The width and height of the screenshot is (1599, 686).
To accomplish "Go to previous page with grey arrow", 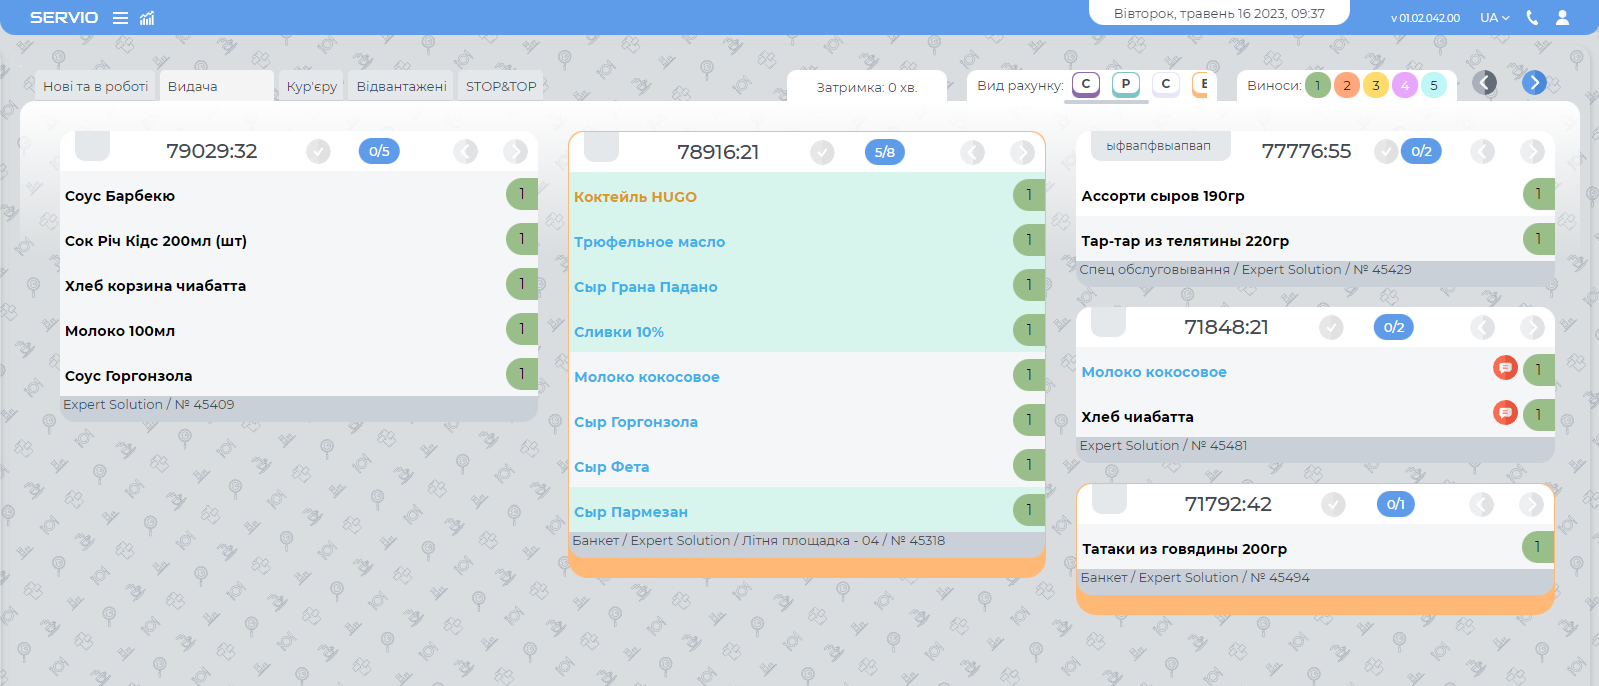I will 1485,83.
